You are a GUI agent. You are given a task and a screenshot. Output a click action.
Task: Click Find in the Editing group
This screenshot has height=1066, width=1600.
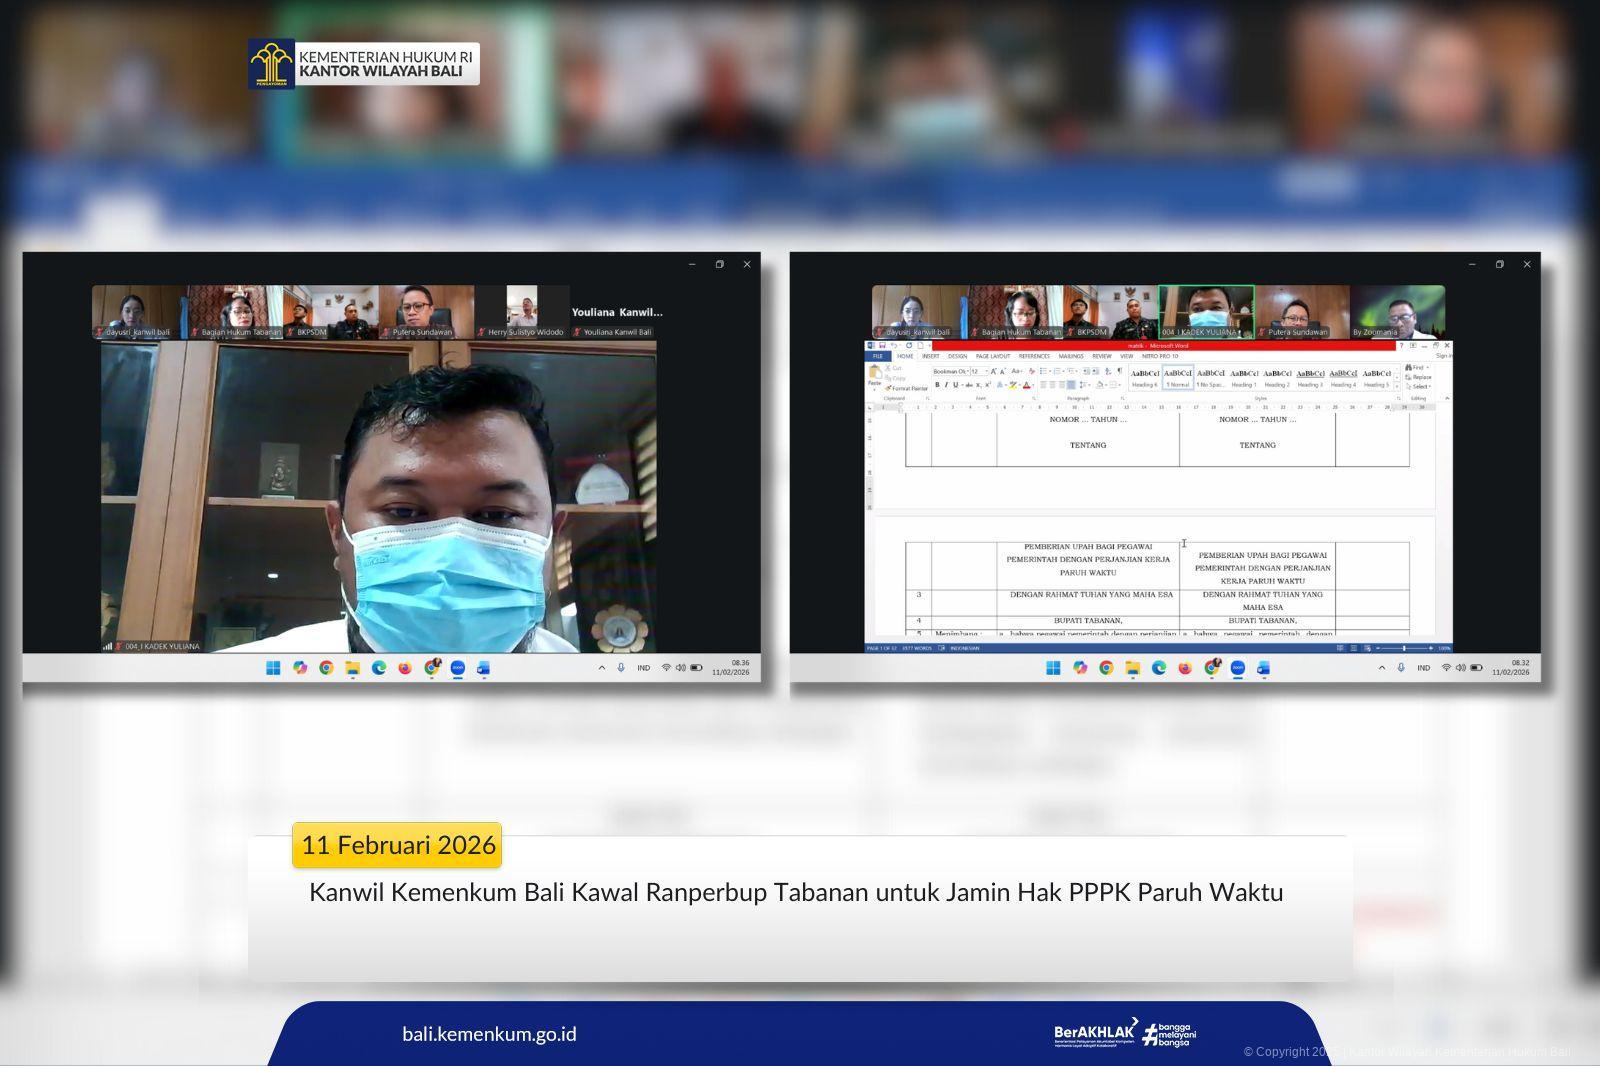tap(1415, 368)
